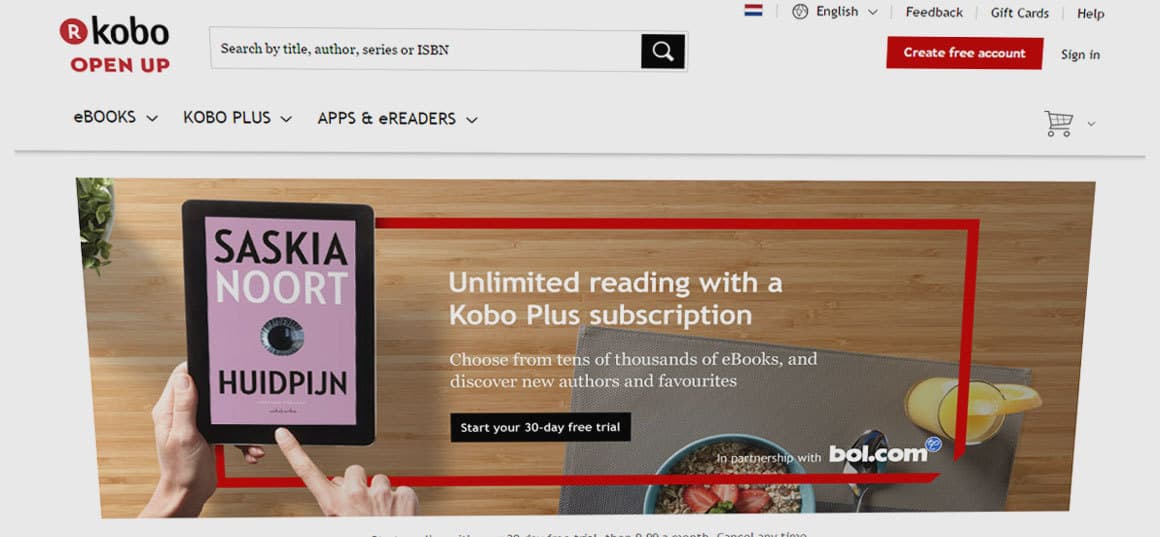Focus the title, author, ISBN search field
Screen dimensions: 1160x537
425,50
